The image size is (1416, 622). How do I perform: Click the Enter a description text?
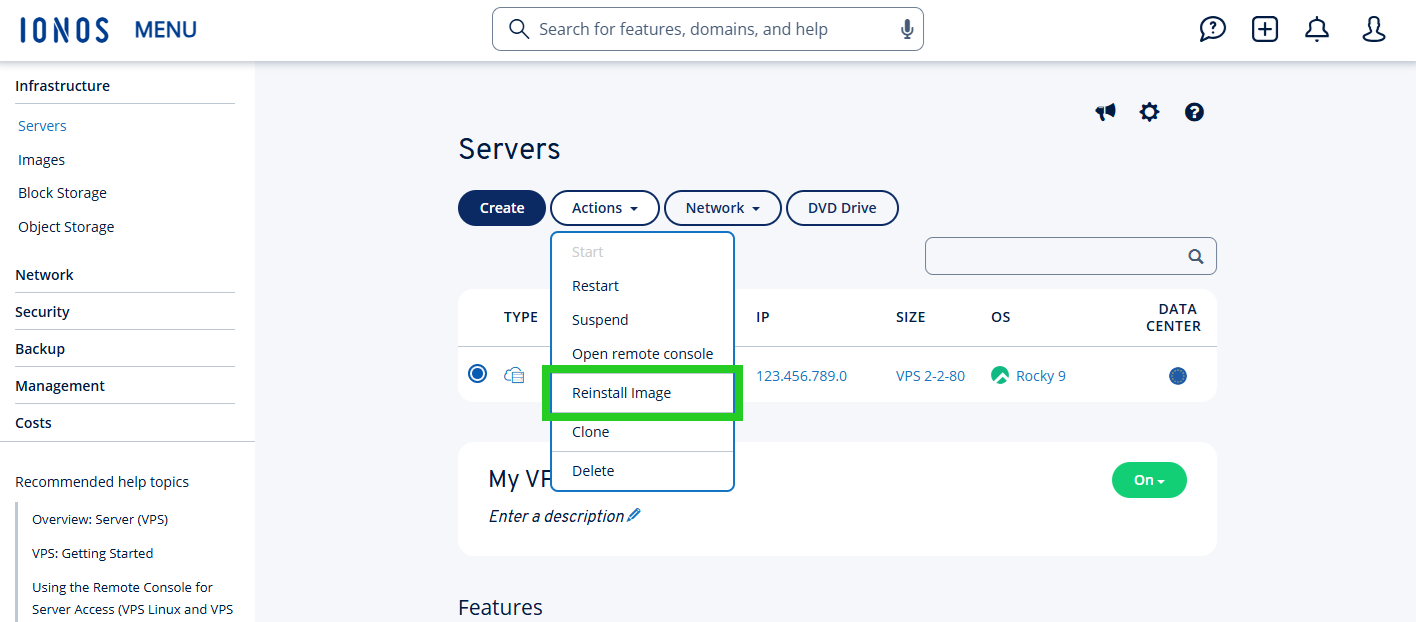point(556,517)
